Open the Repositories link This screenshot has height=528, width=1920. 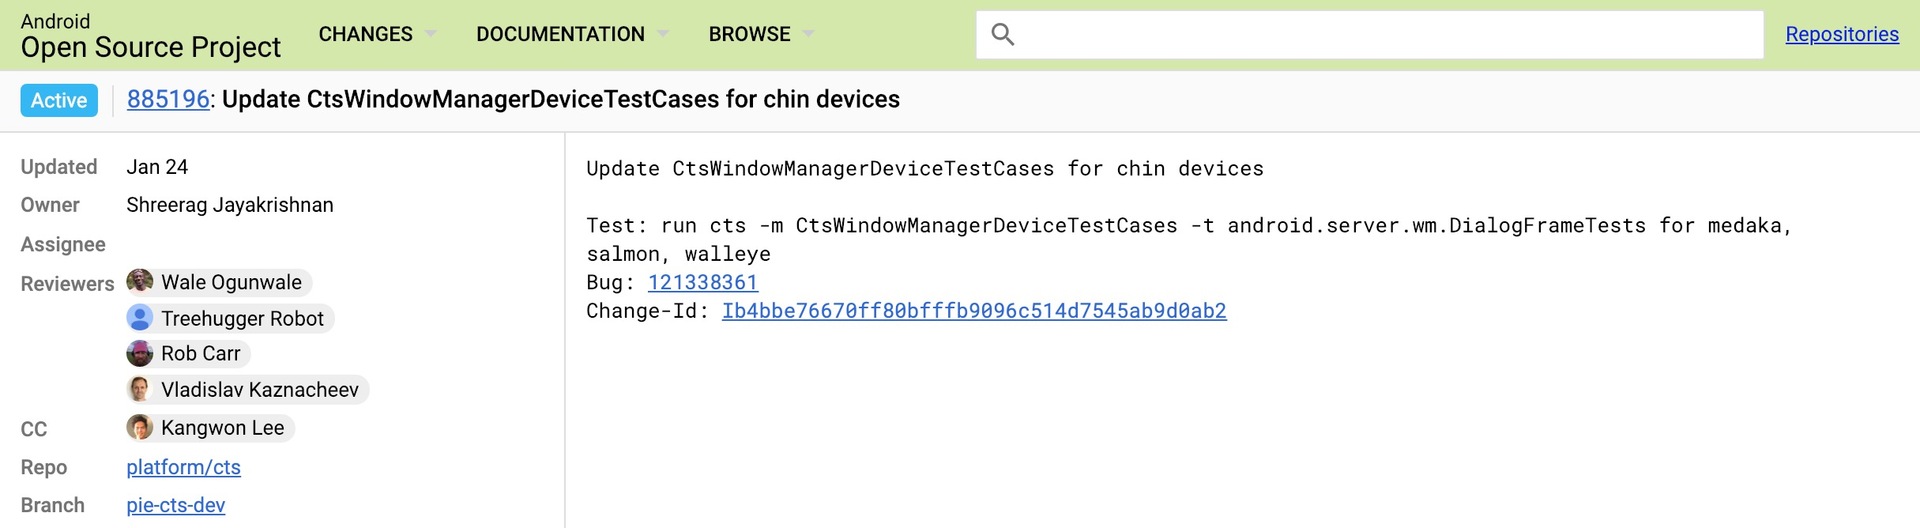tap(1841, 34)
